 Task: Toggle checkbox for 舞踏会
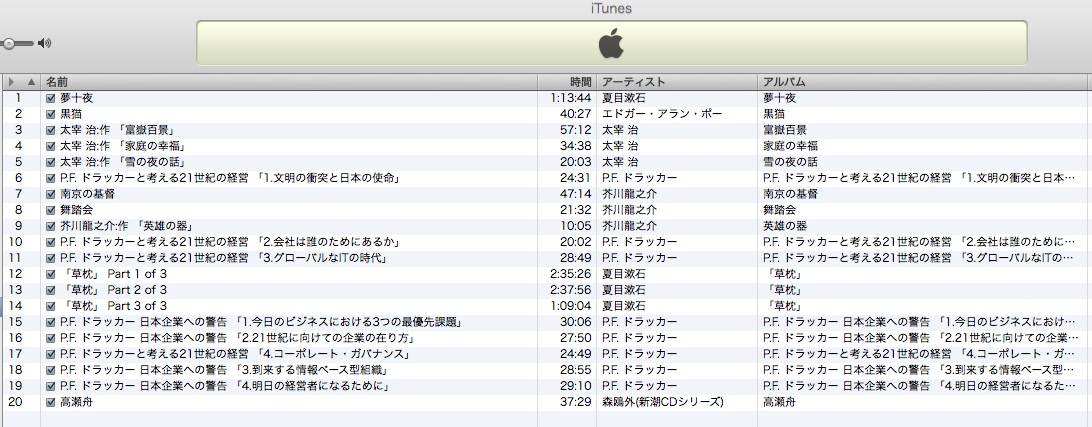50,210
